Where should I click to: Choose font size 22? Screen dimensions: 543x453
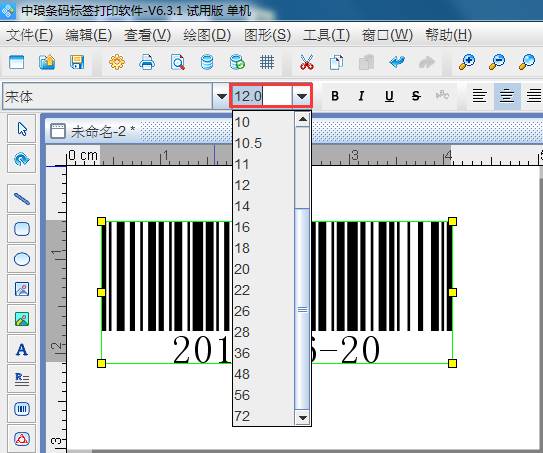tap(263, 290)
